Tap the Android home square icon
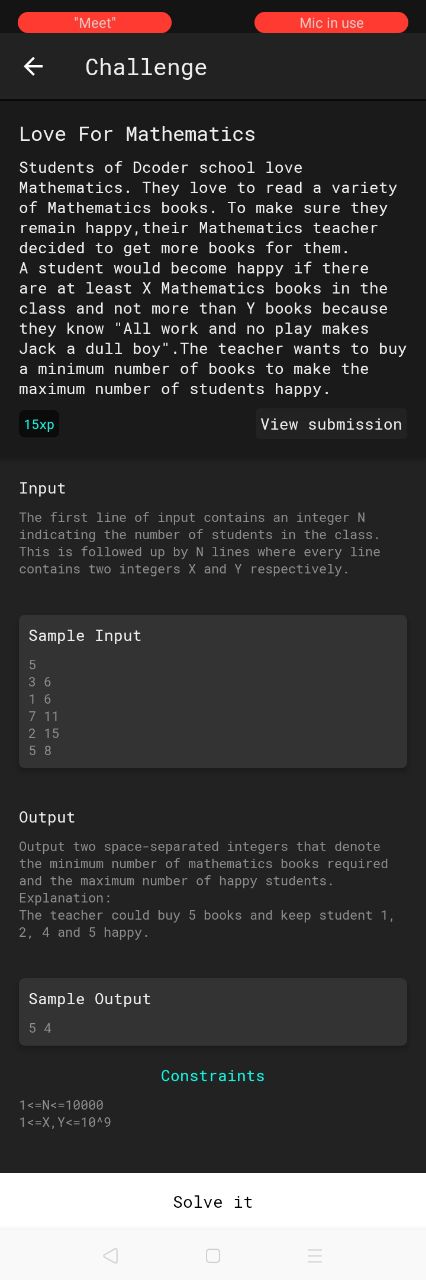Image resolution: width=426 pixels, height=1280 pixels. point(213,1255)
